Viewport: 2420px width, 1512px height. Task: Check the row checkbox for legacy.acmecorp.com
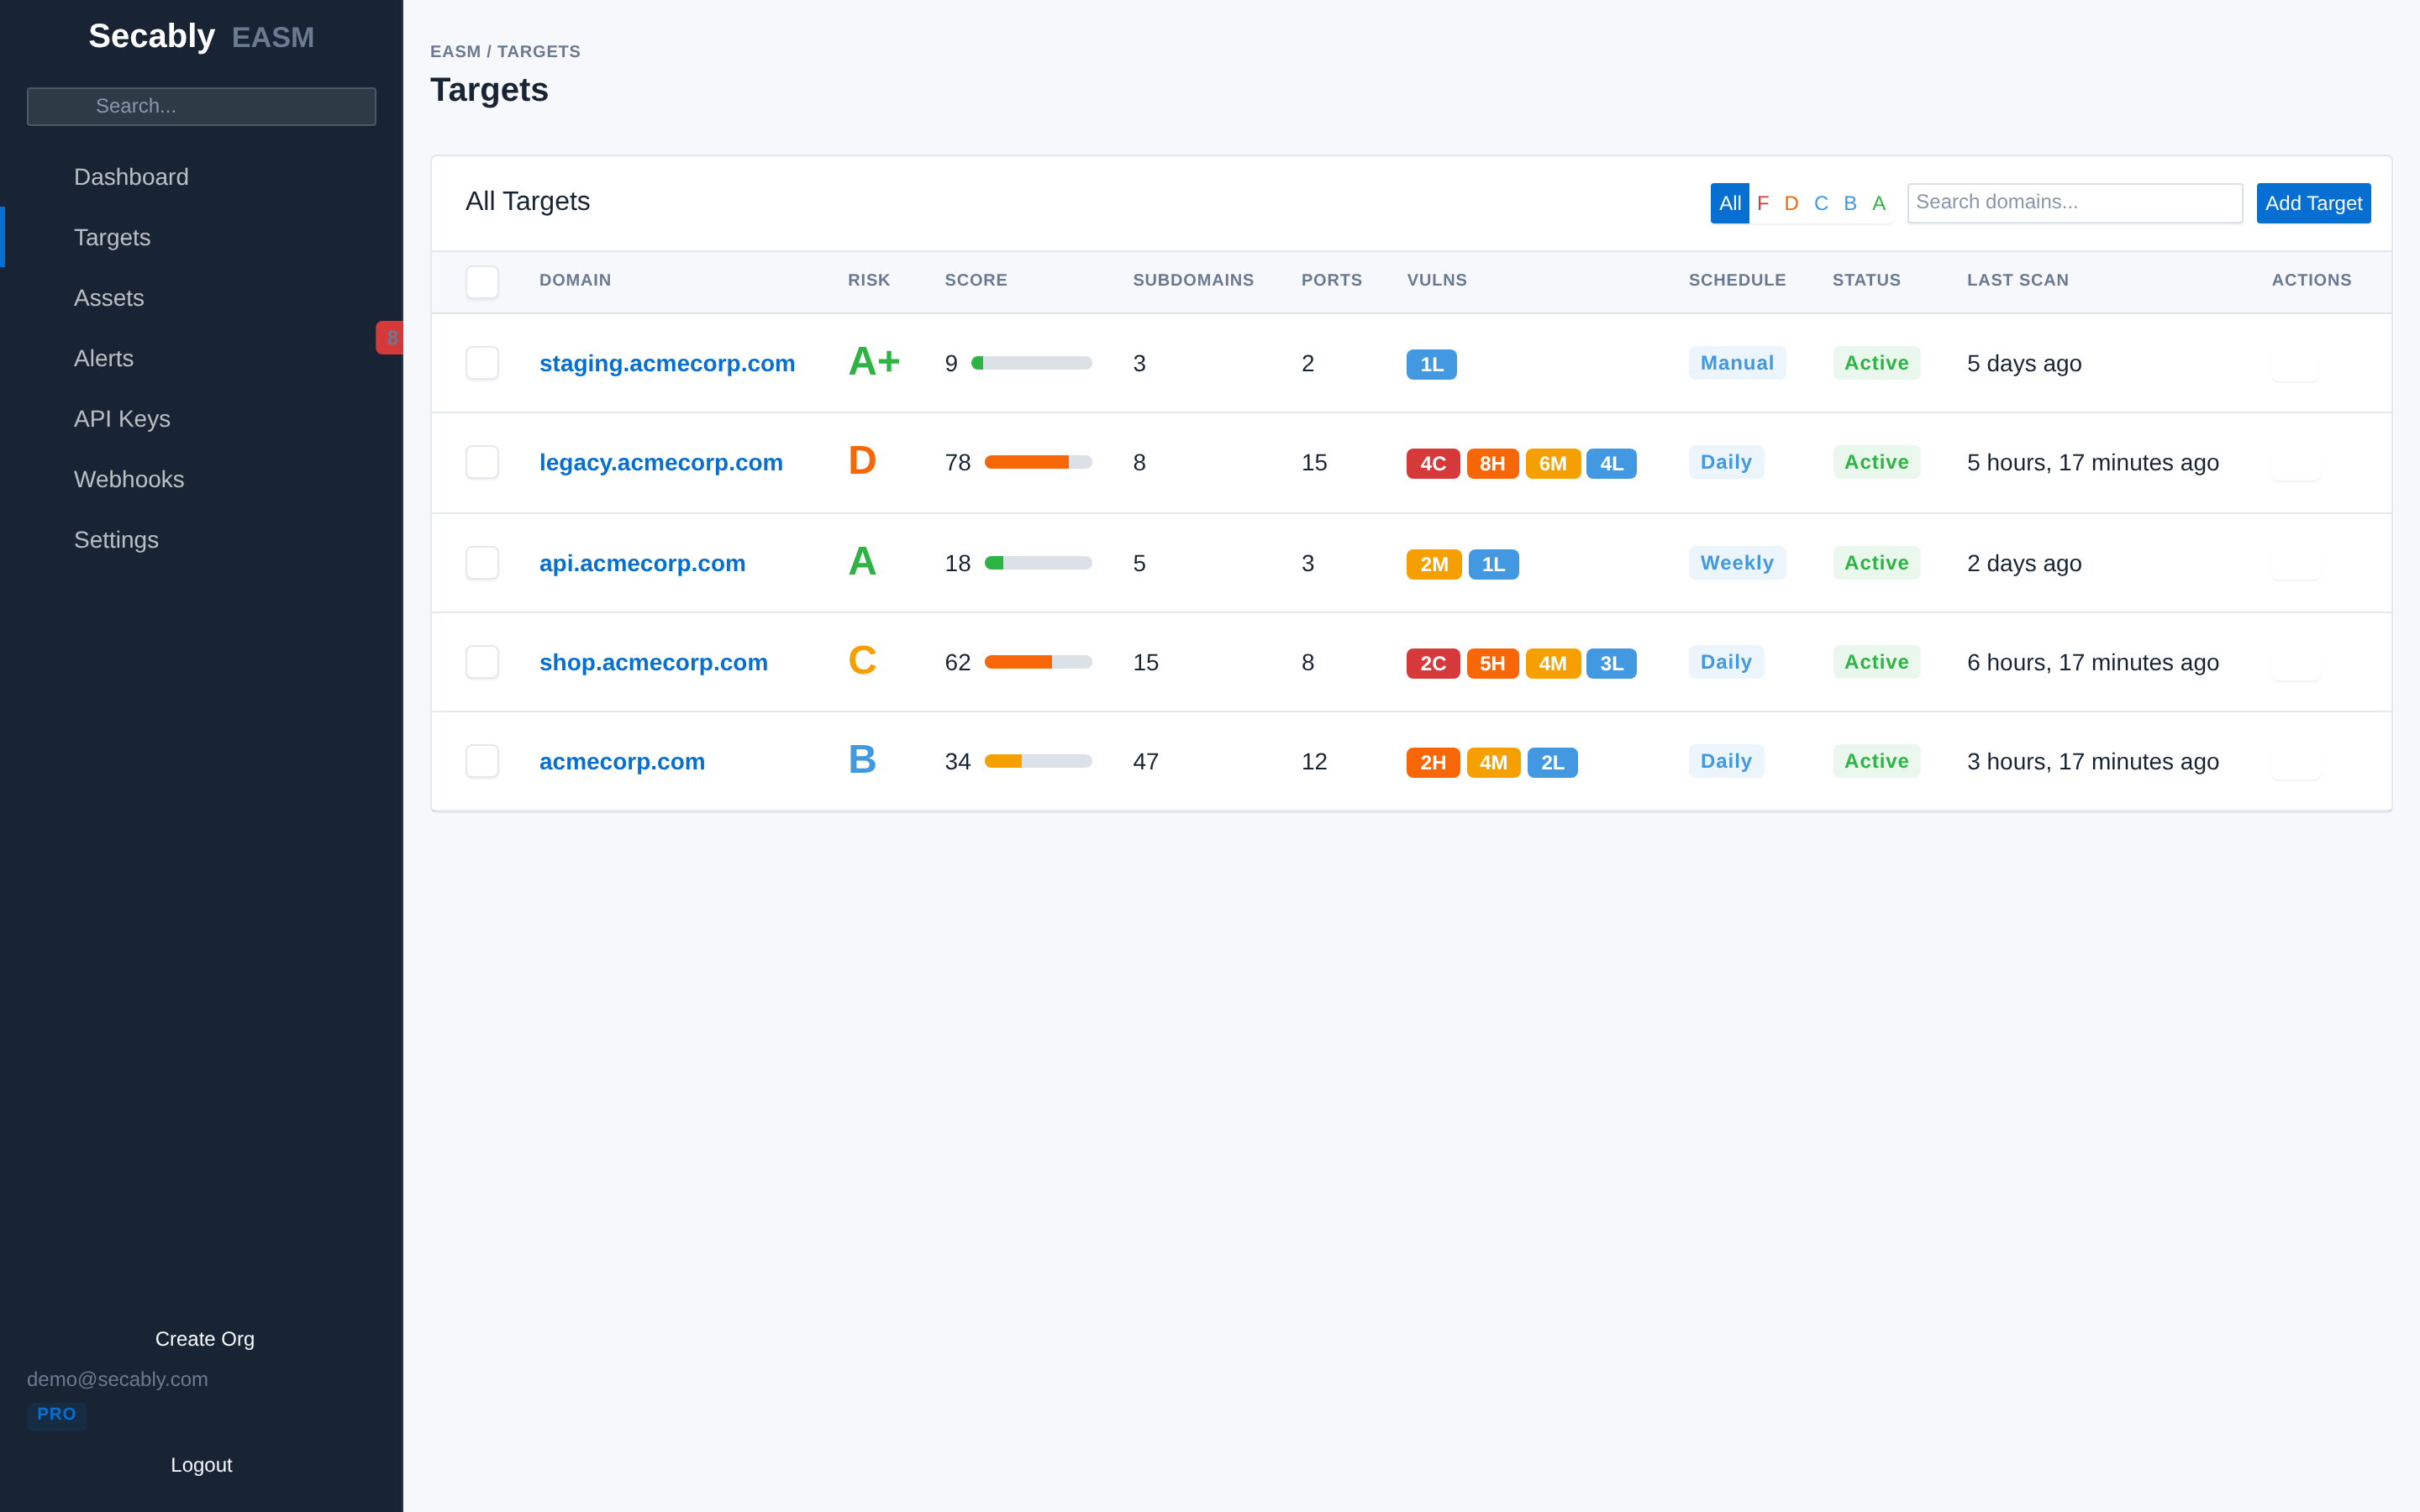[482, 462]
